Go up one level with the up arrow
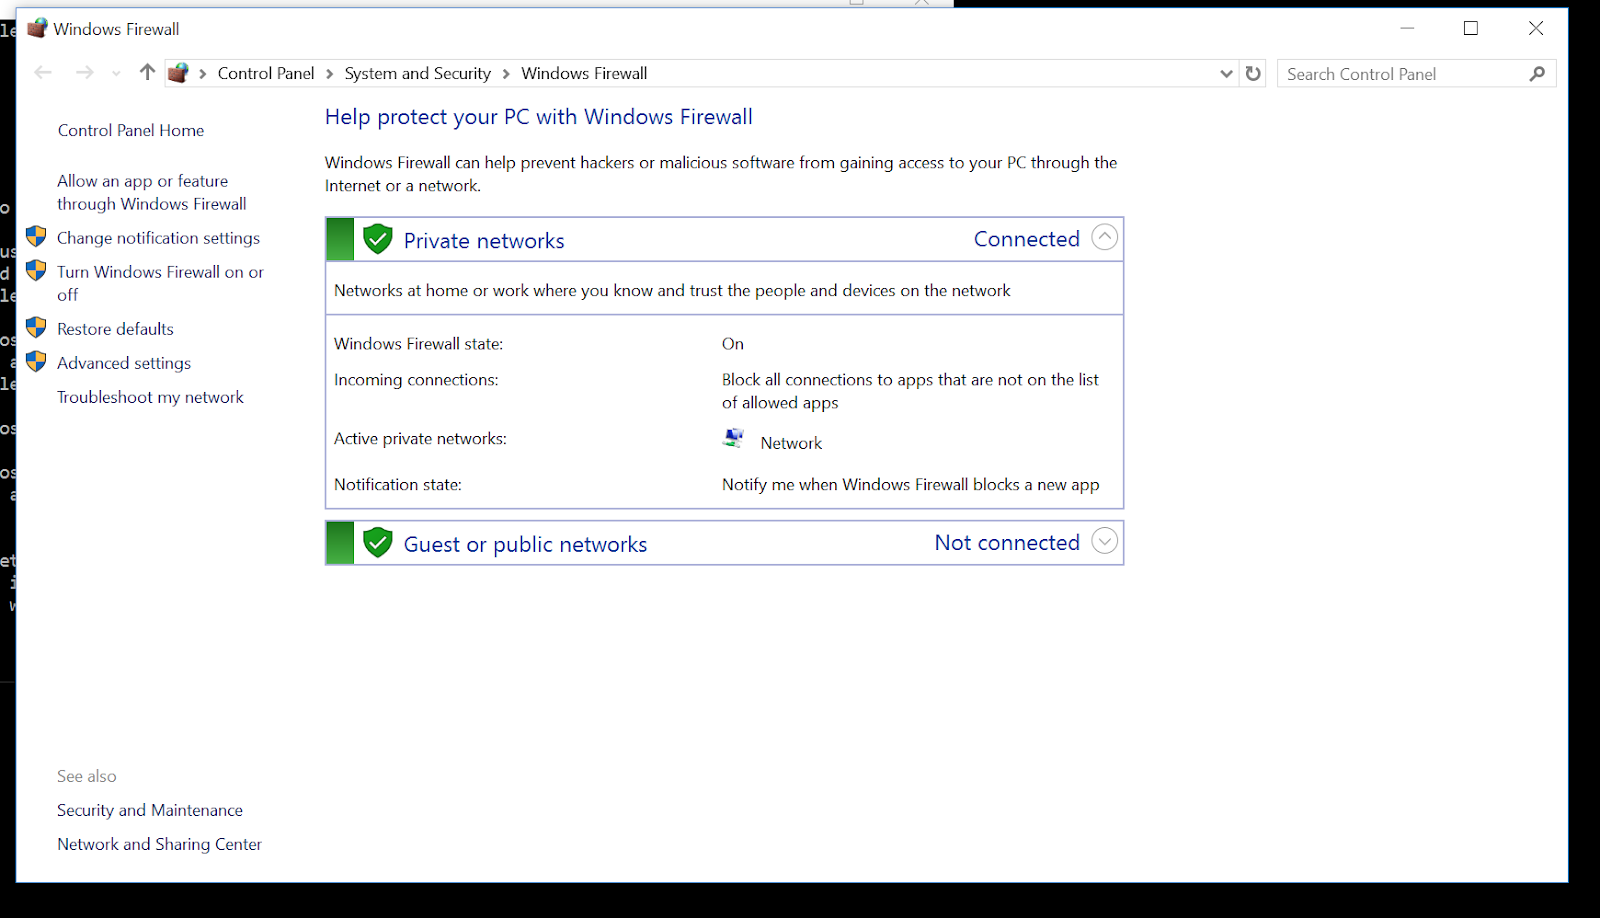 click(147, 72)
